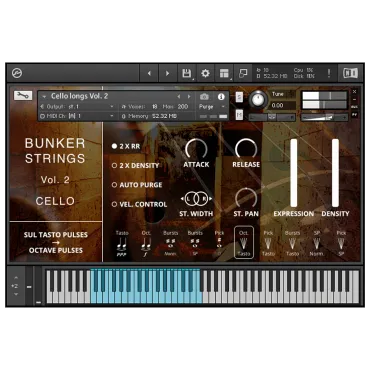The image size is (370, 370).
Task: Go to next preset with right arrow
Action: click(x=167, y=73)
